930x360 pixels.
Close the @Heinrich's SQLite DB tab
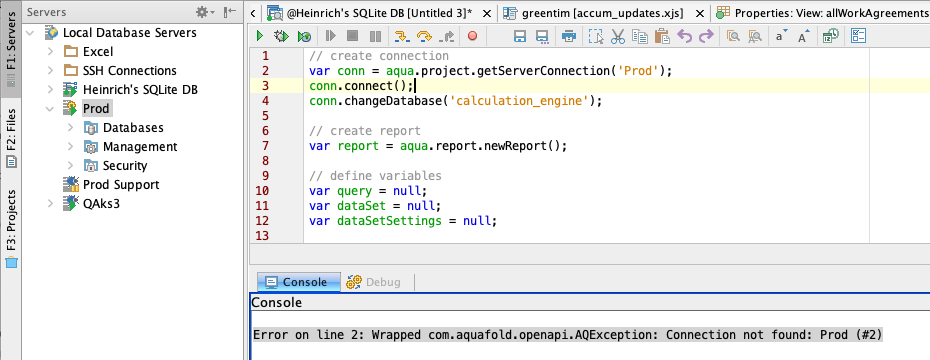pos(486,12)
